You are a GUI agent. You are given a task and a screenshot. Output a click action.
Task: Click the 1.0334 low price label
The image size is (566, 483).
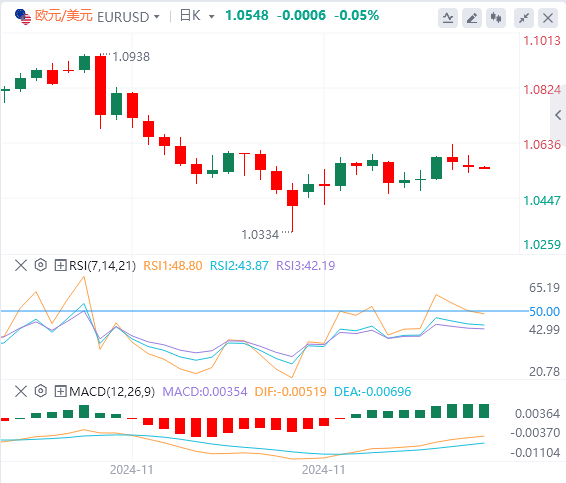click(x=260, y=235)
